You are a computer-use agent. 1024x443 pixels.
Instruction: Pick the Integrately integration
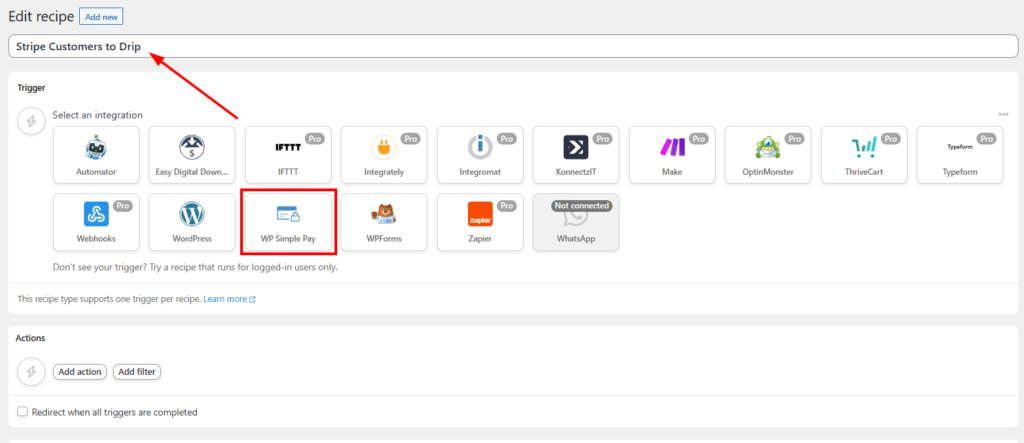point(384,154)
